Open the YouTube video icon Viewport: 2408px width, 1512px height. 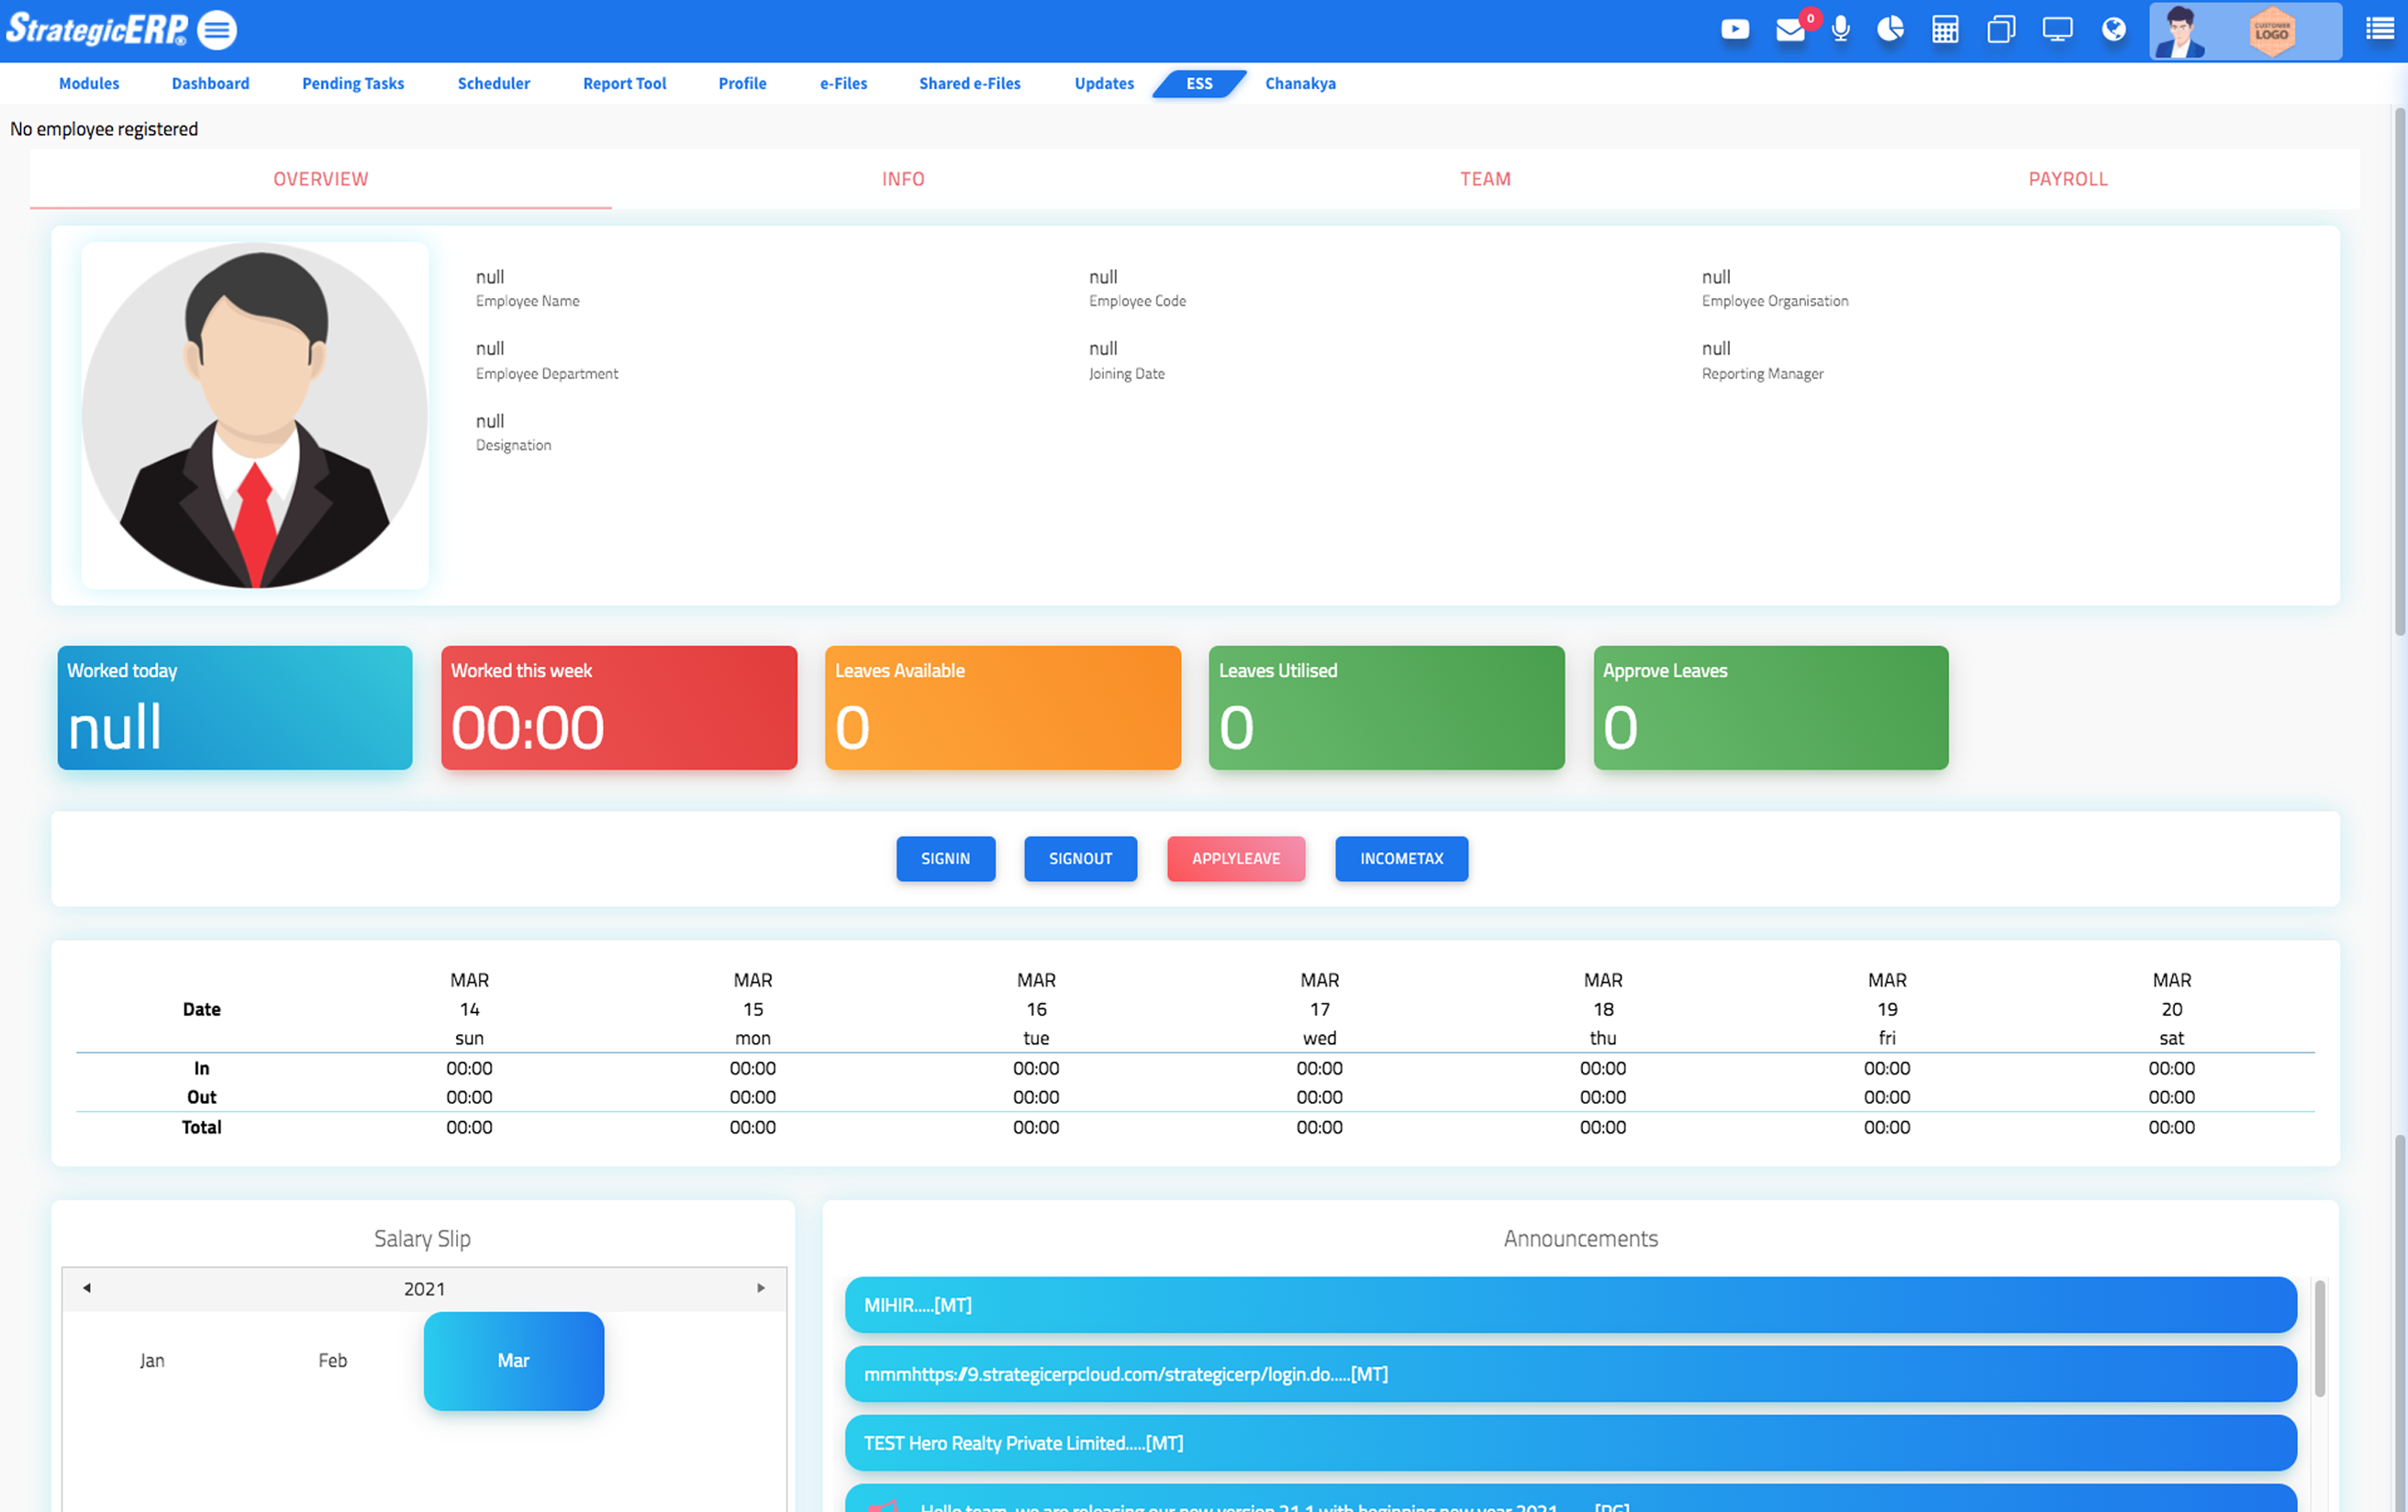pyautogui.click(x=1735, y=30)
